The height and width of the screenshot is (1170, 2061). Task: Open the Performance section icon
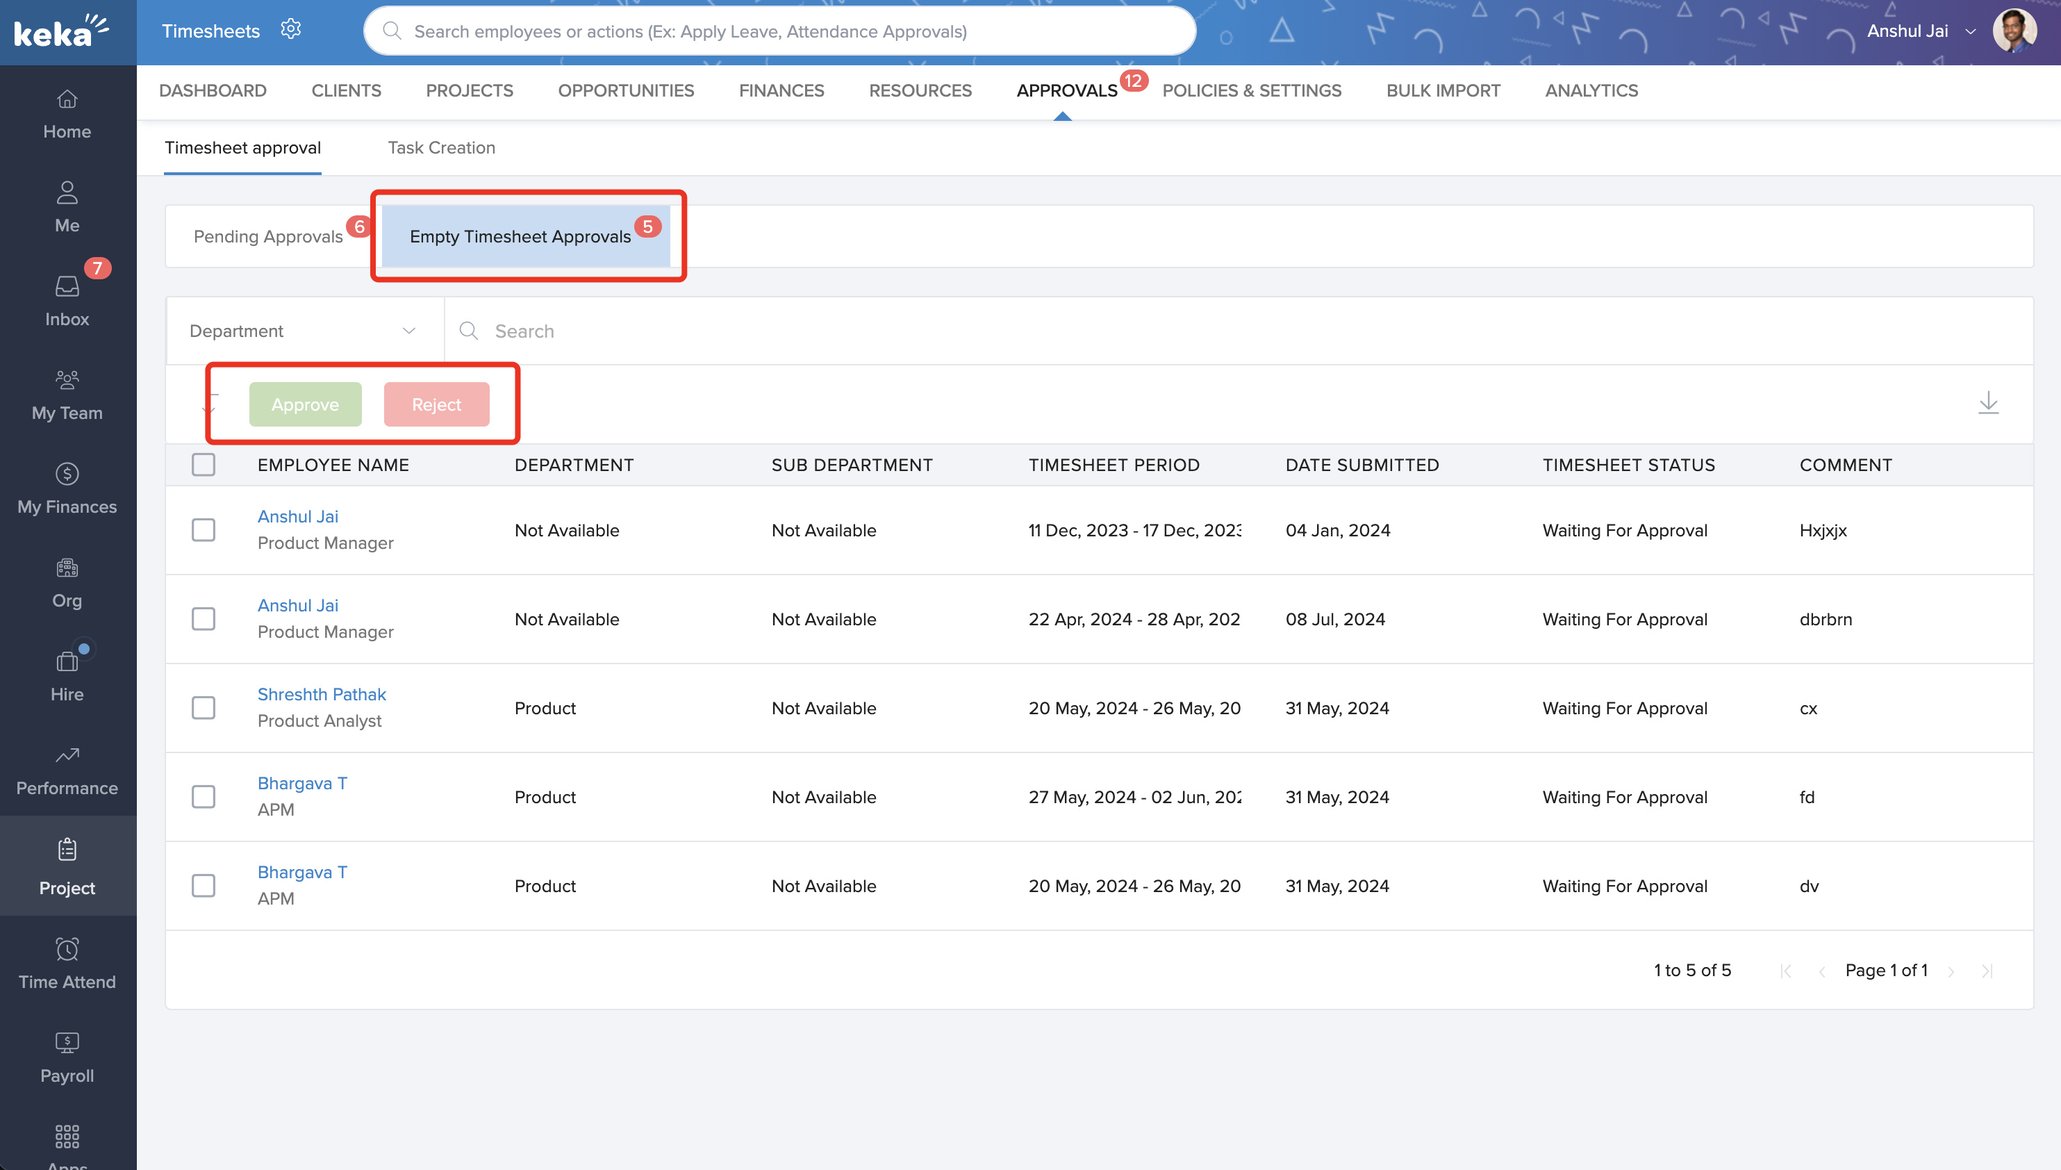pyautogui.click(x=67, y=755)
